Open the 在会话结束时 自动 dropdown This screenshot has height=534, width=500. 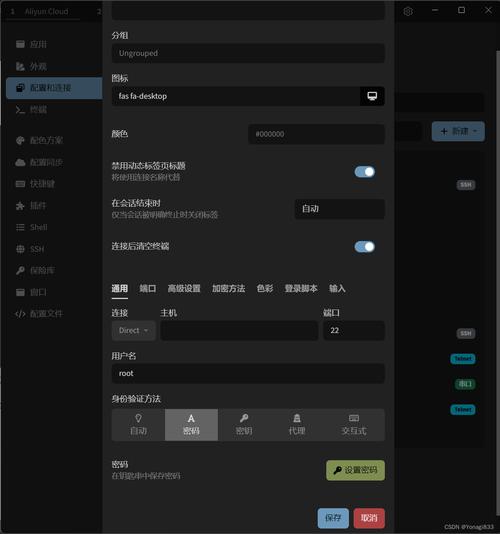click(340, 209)
